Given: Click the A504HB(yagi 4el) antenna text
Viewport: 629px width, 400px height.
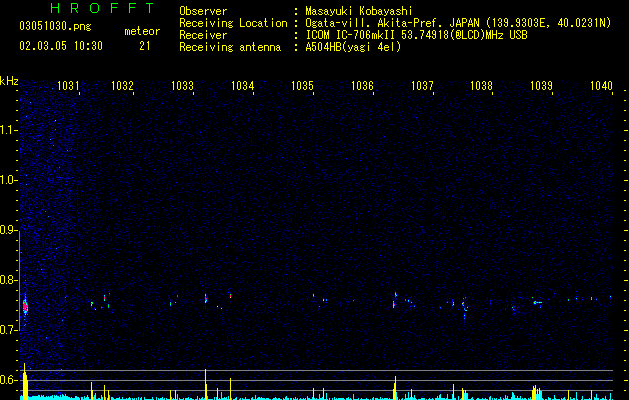Looking at the screenshot, I should coord(353,47).
